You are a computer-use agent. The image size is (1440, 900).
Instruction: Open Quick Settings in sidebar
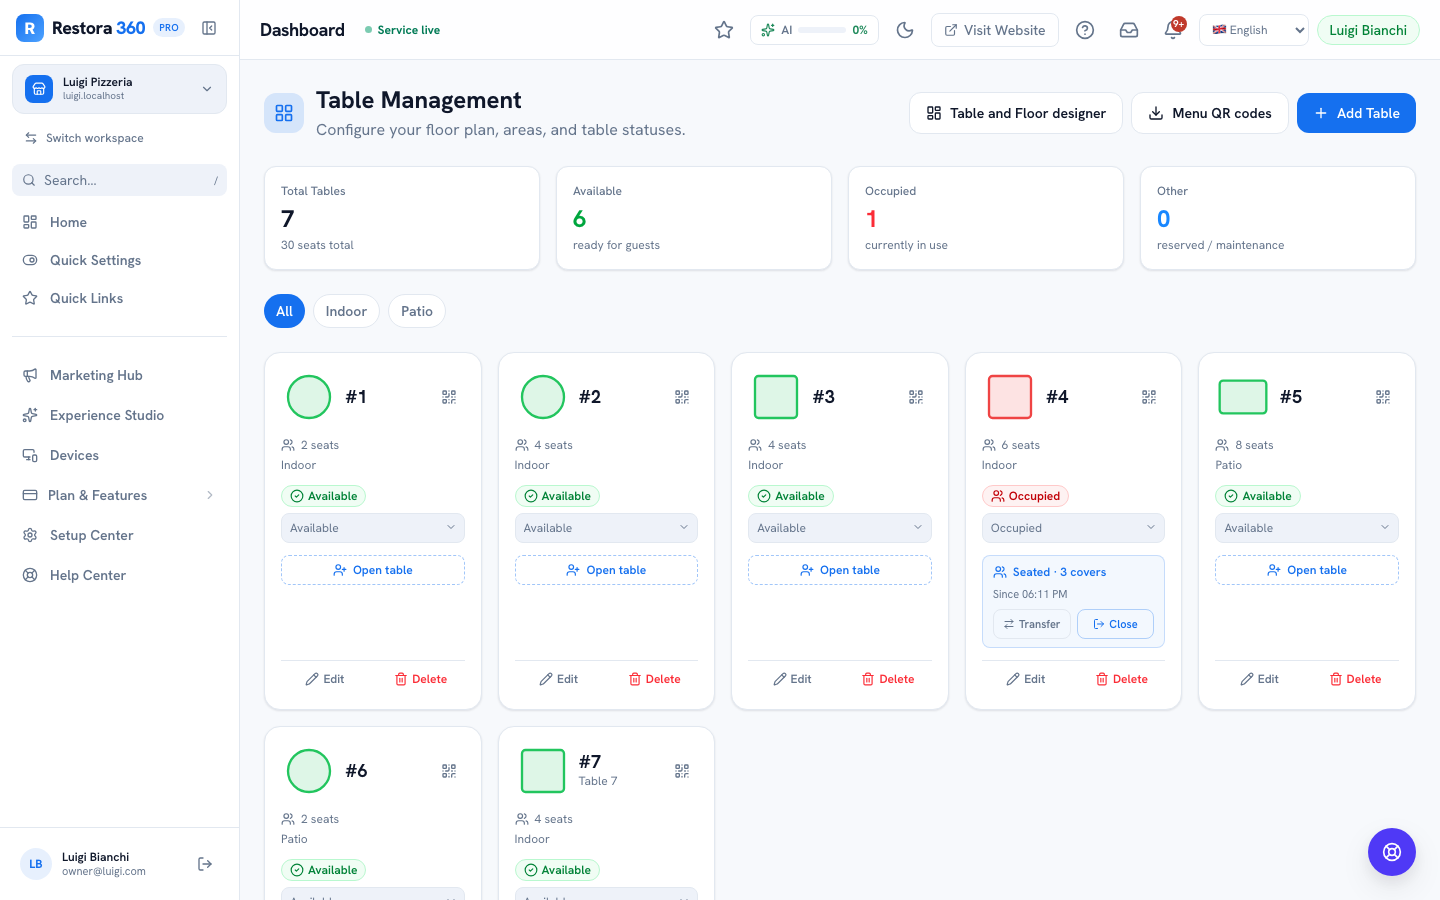pos(119,260)
